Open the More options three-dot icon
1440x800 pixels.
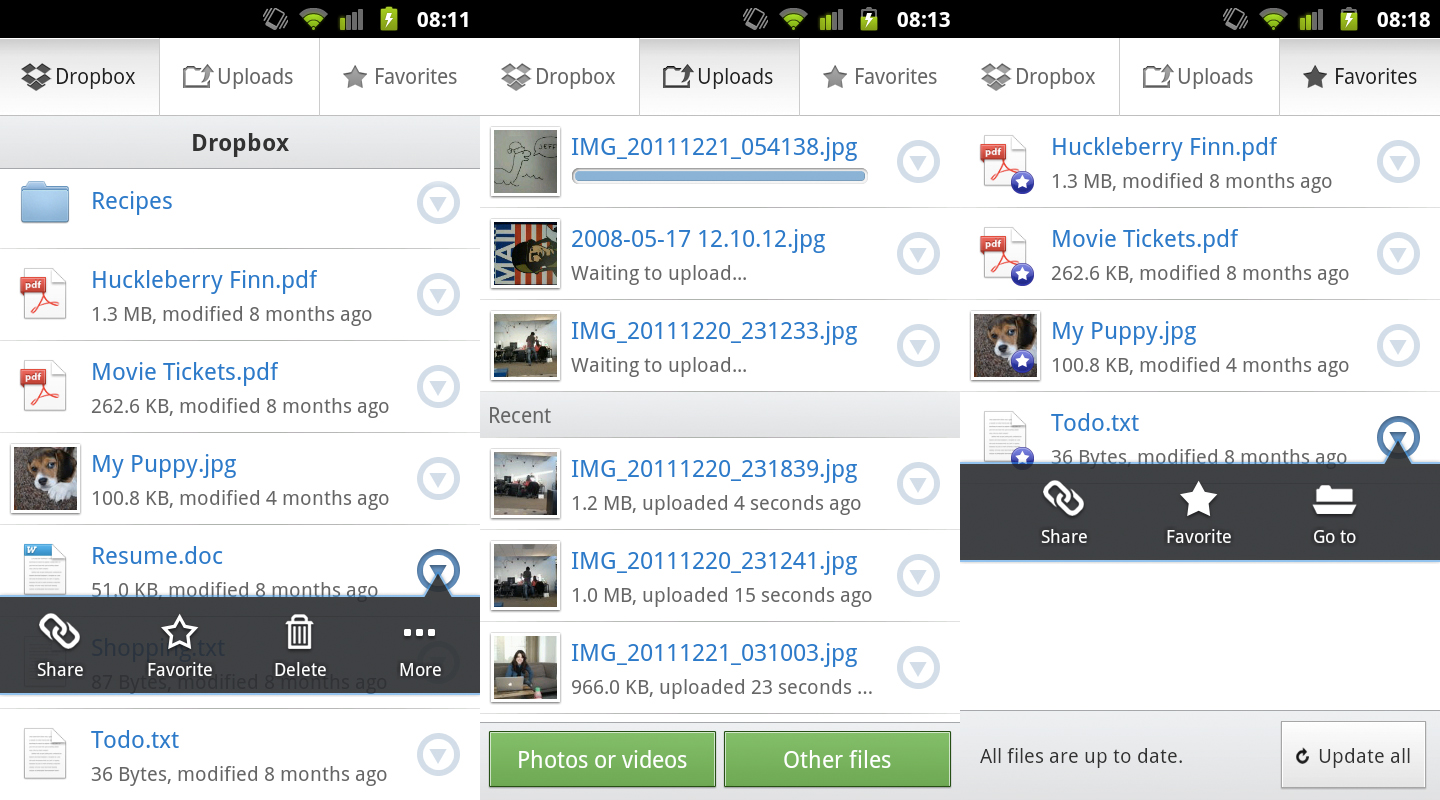pos(419,634)
